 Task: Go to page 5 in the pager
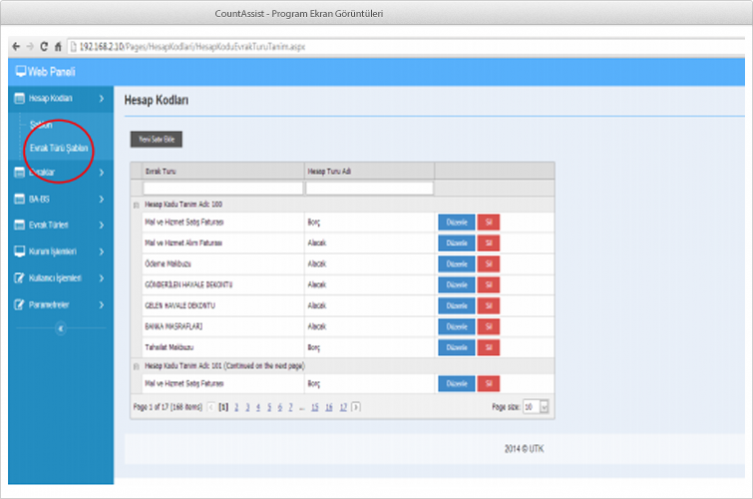pos(269,407)
